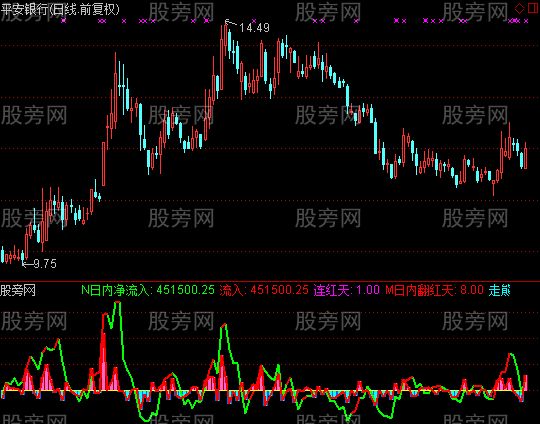The height and width of the screenshot is (424, 540).
Task: Click the 14.49 high price label
Action: [254, 28]
